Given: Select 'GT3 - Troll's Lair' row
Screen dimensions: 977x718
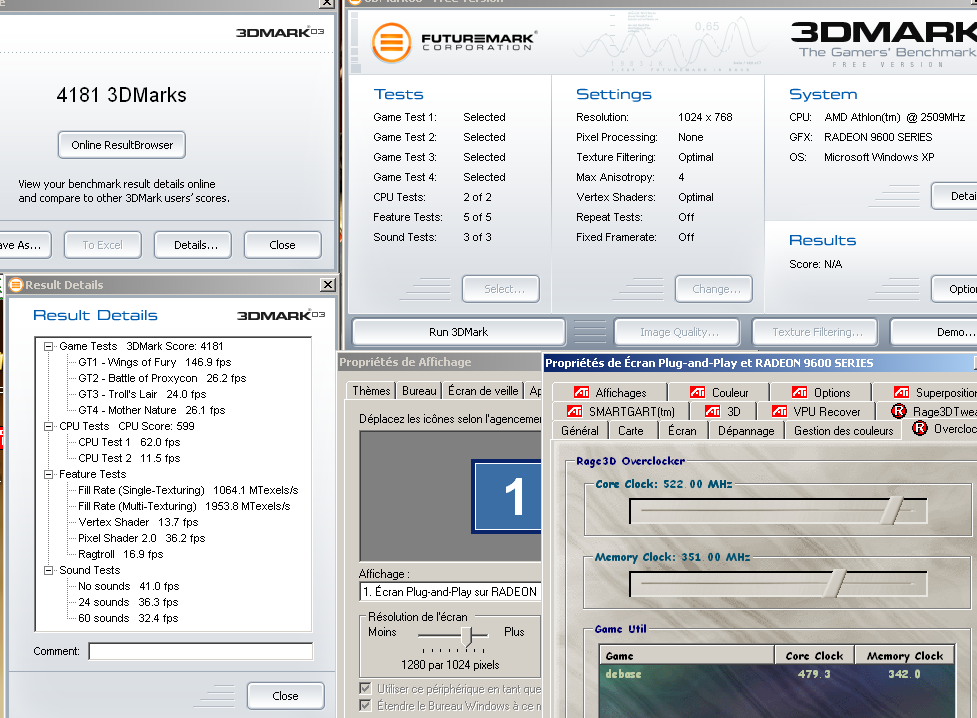Looking at the screenshot, I should tap(142, 395).
